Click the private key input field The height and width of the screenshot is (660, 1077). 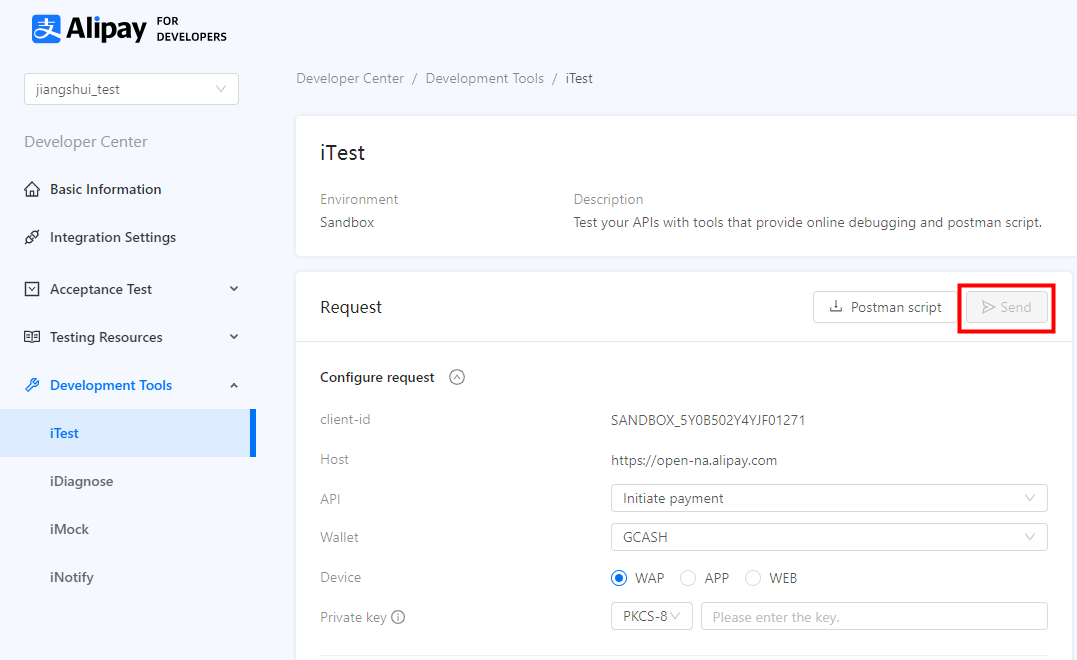pyautogui.click(x=873, y=617)
